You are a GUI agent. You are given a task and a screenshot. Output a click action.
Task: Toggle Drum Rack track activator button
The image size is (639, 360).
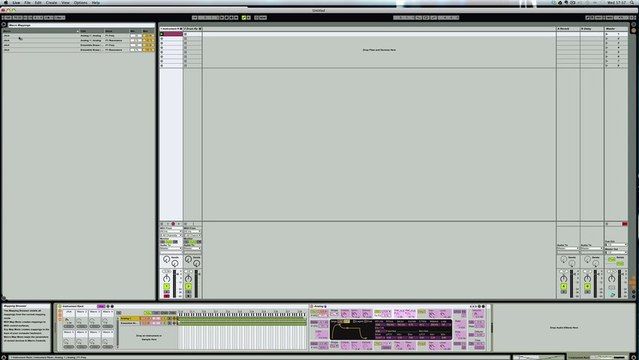(x=188, y=287)
